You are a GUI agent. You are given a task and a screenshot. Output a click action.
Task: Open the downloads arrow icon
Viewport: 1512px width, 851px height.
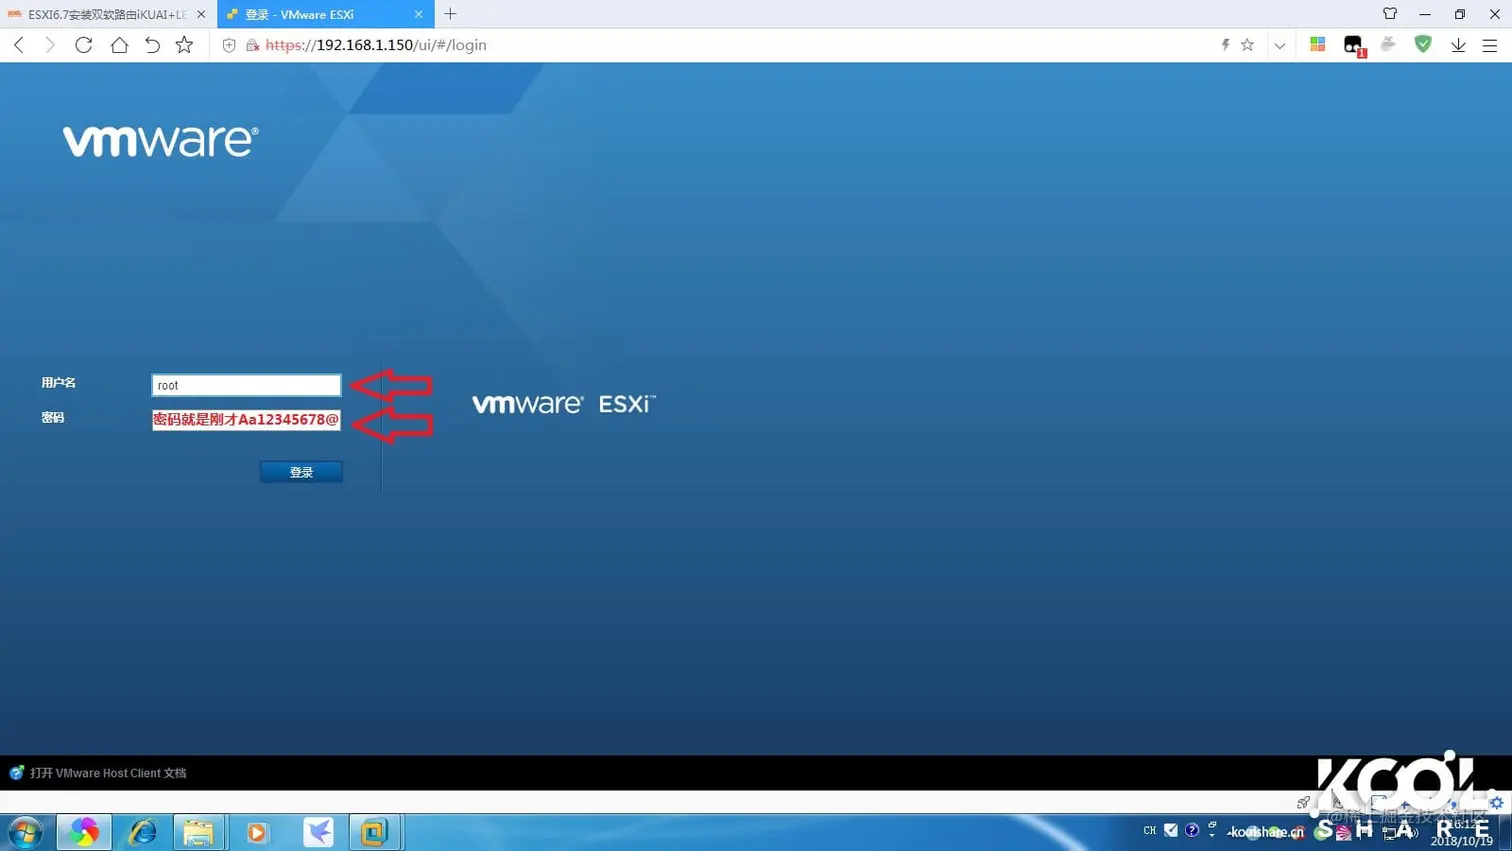click(1459, 45)
